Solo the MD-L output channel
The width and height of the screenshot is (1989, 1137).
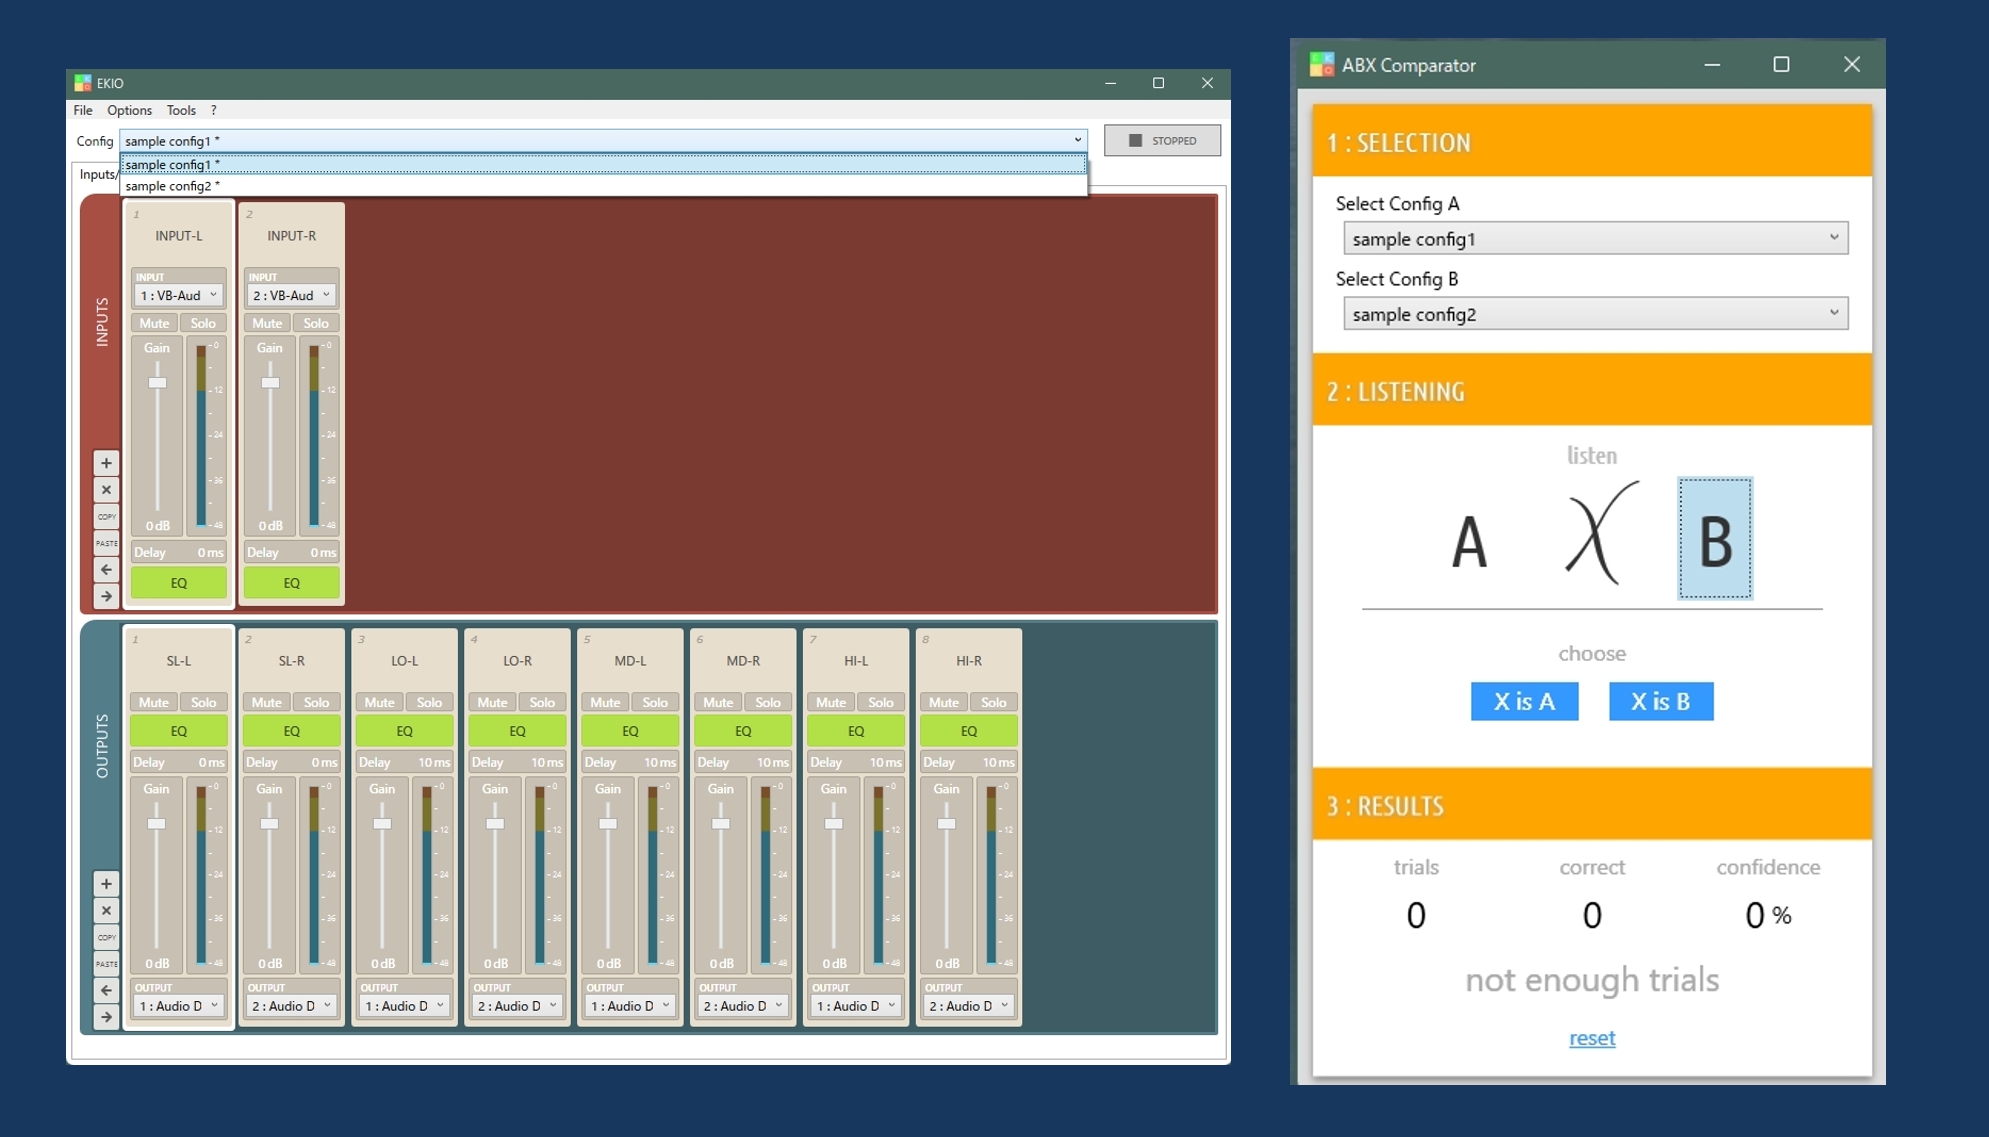click(x=655, y=702)
